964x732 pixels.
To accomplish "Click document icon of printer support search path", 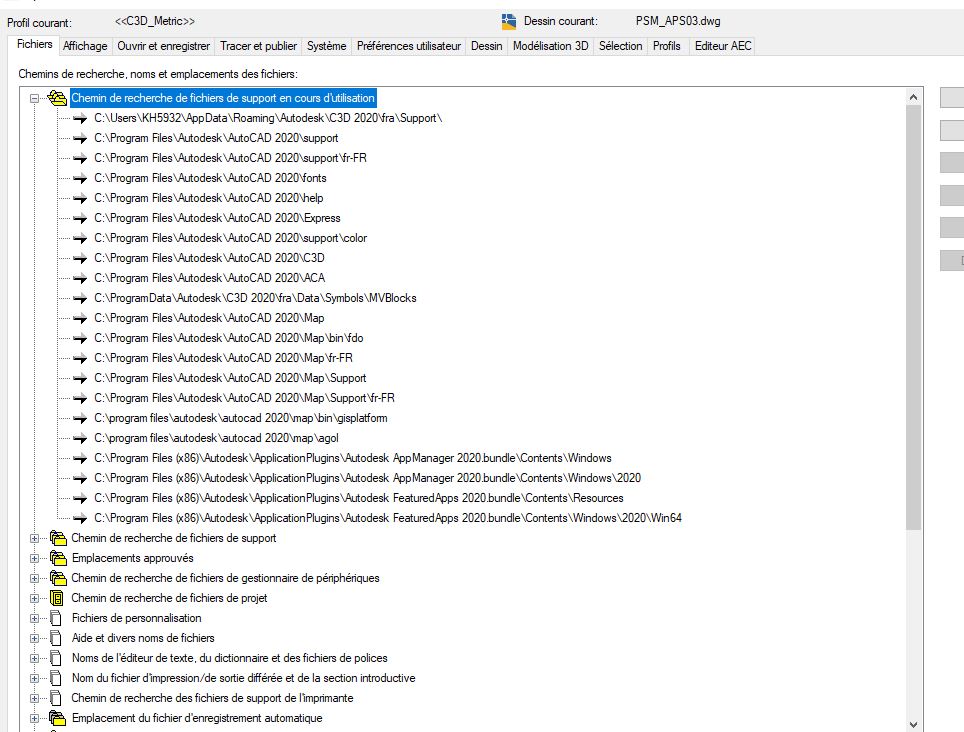I will [x=56, y=698].
